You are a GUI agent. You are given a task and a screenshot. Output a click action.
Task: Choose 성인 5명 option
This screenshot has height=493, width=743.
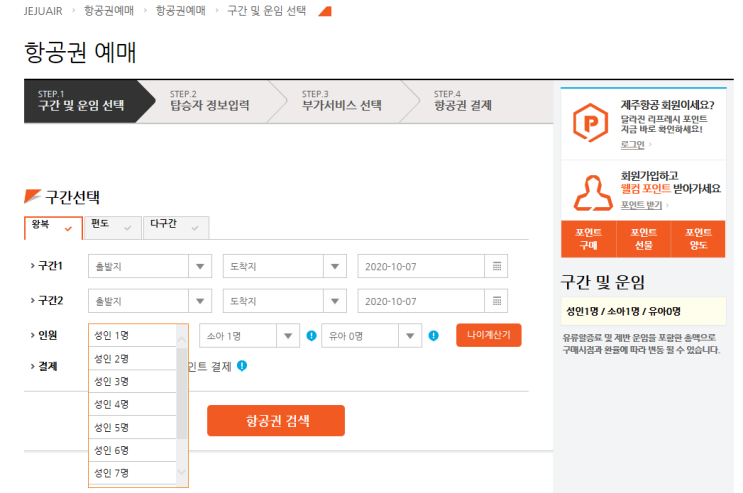click(x=133, y=428)
